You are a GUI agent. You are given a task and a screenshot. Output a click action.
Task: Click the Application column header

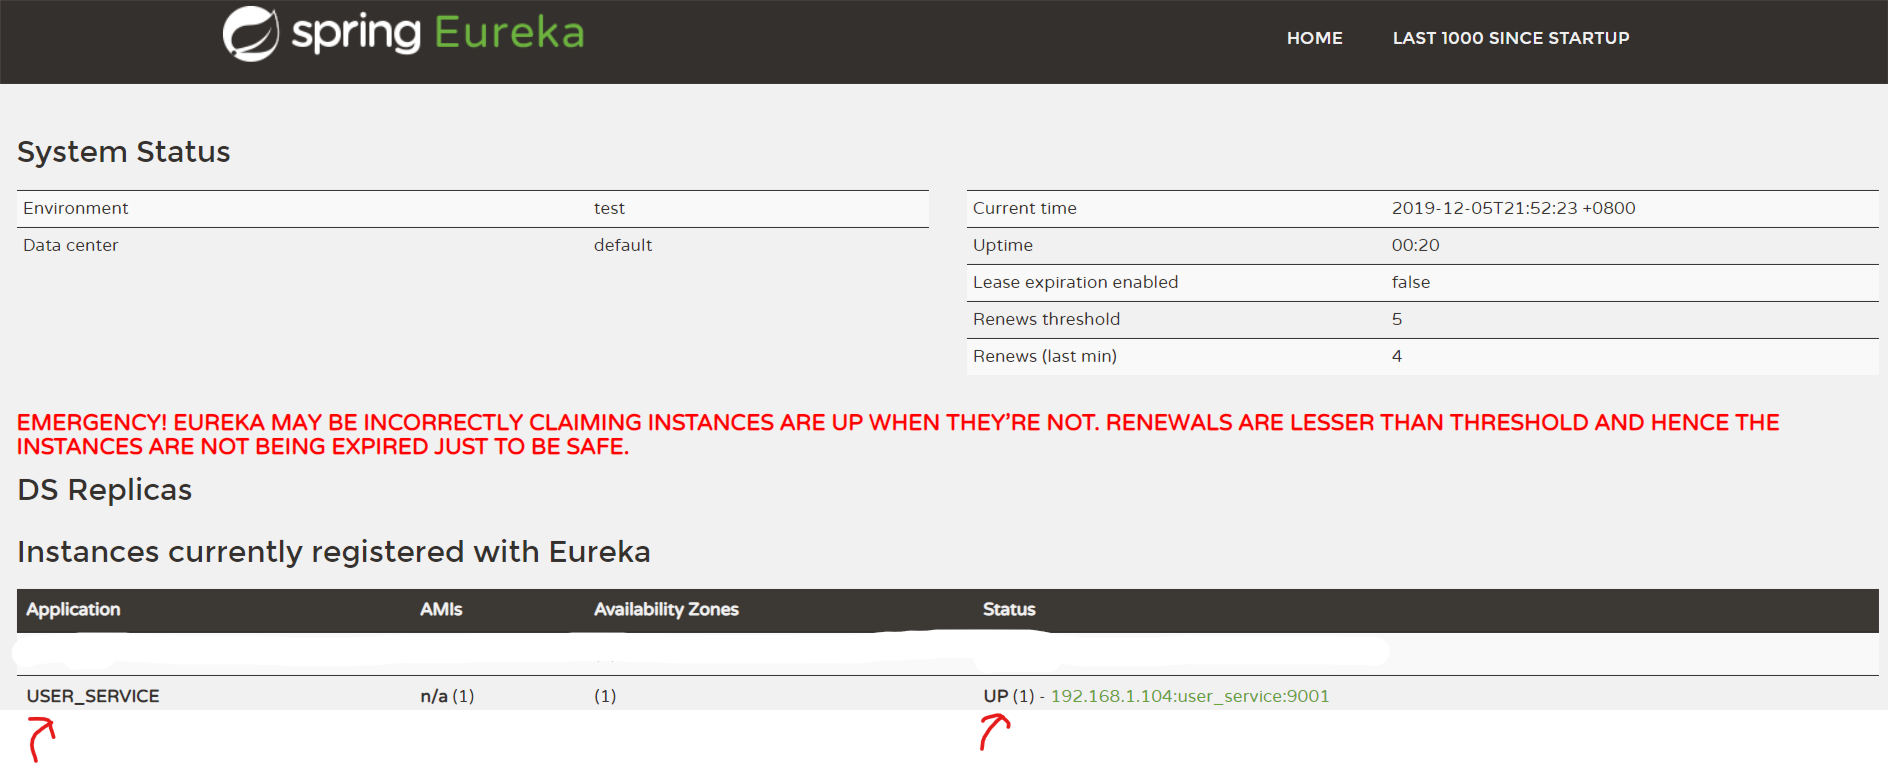pos(73,609)
